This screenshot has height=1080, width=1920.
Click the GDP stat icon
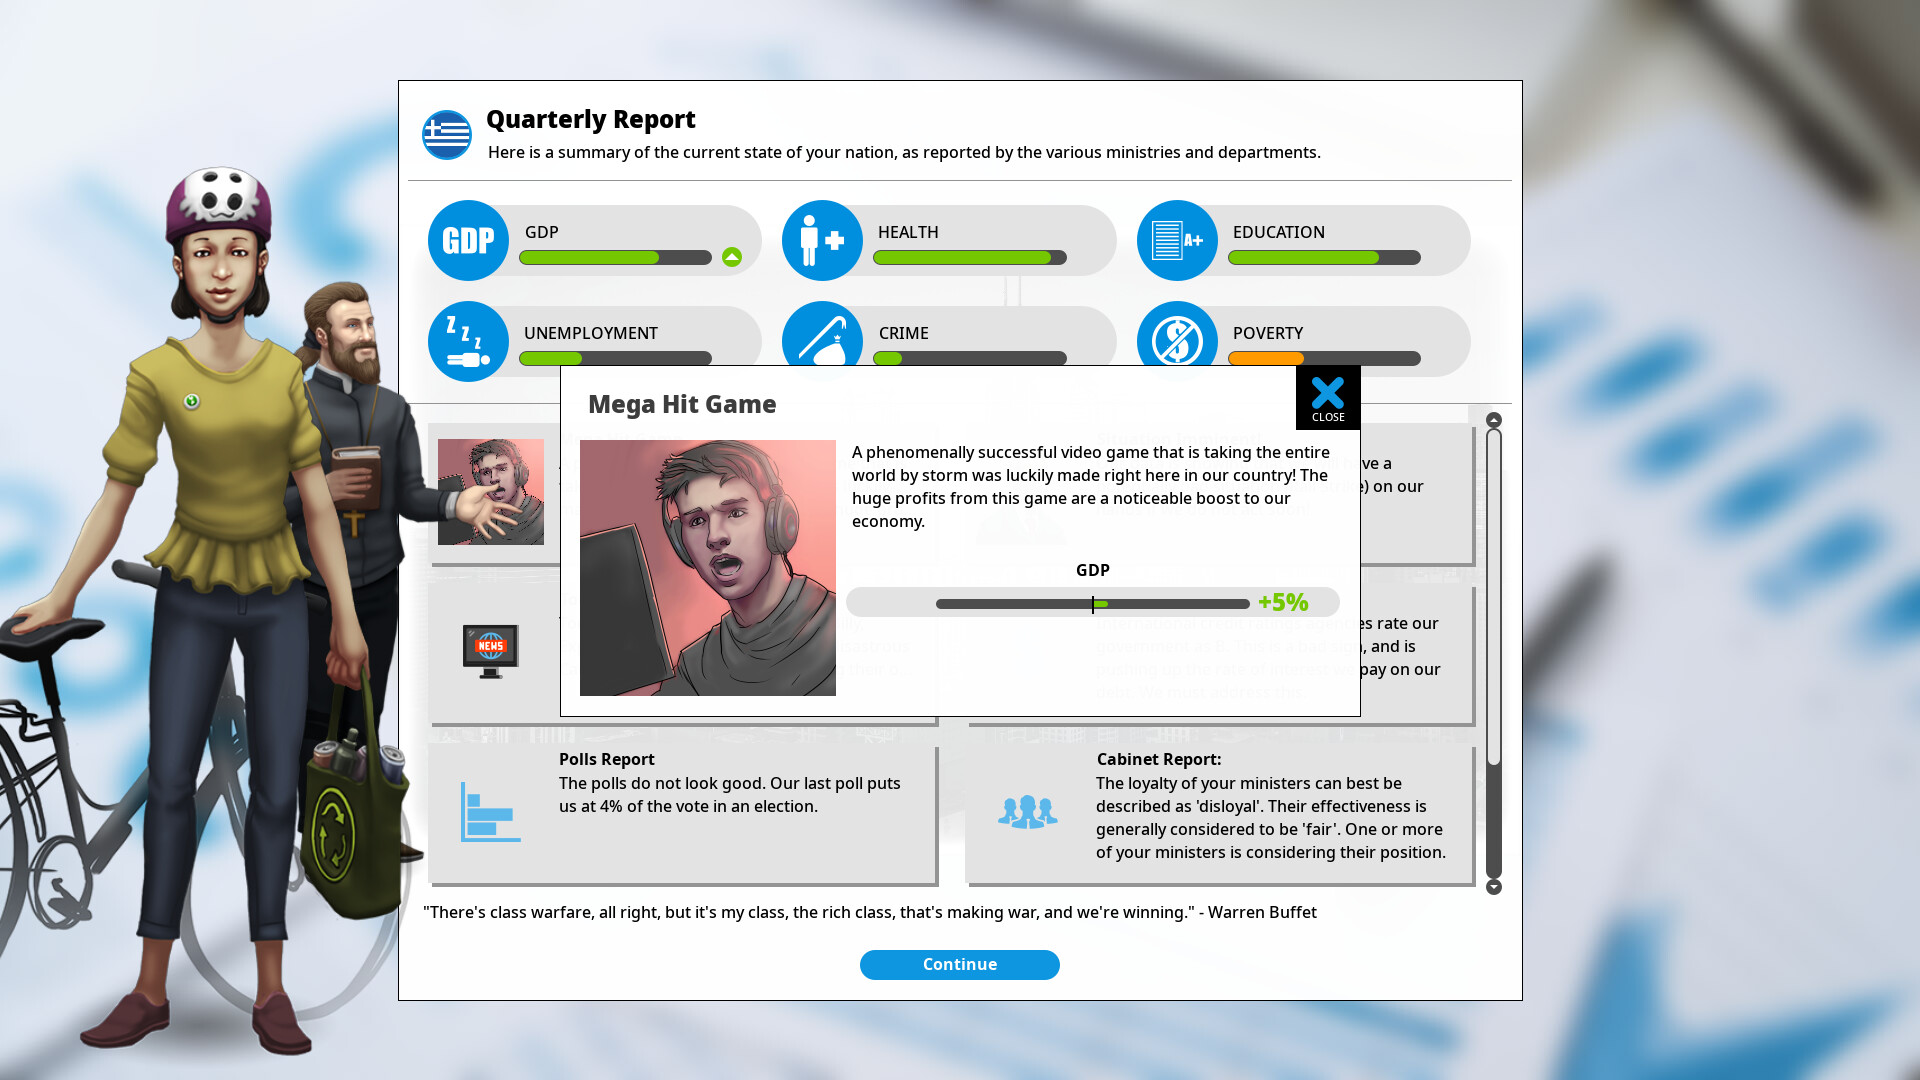(x=468, y=240)
